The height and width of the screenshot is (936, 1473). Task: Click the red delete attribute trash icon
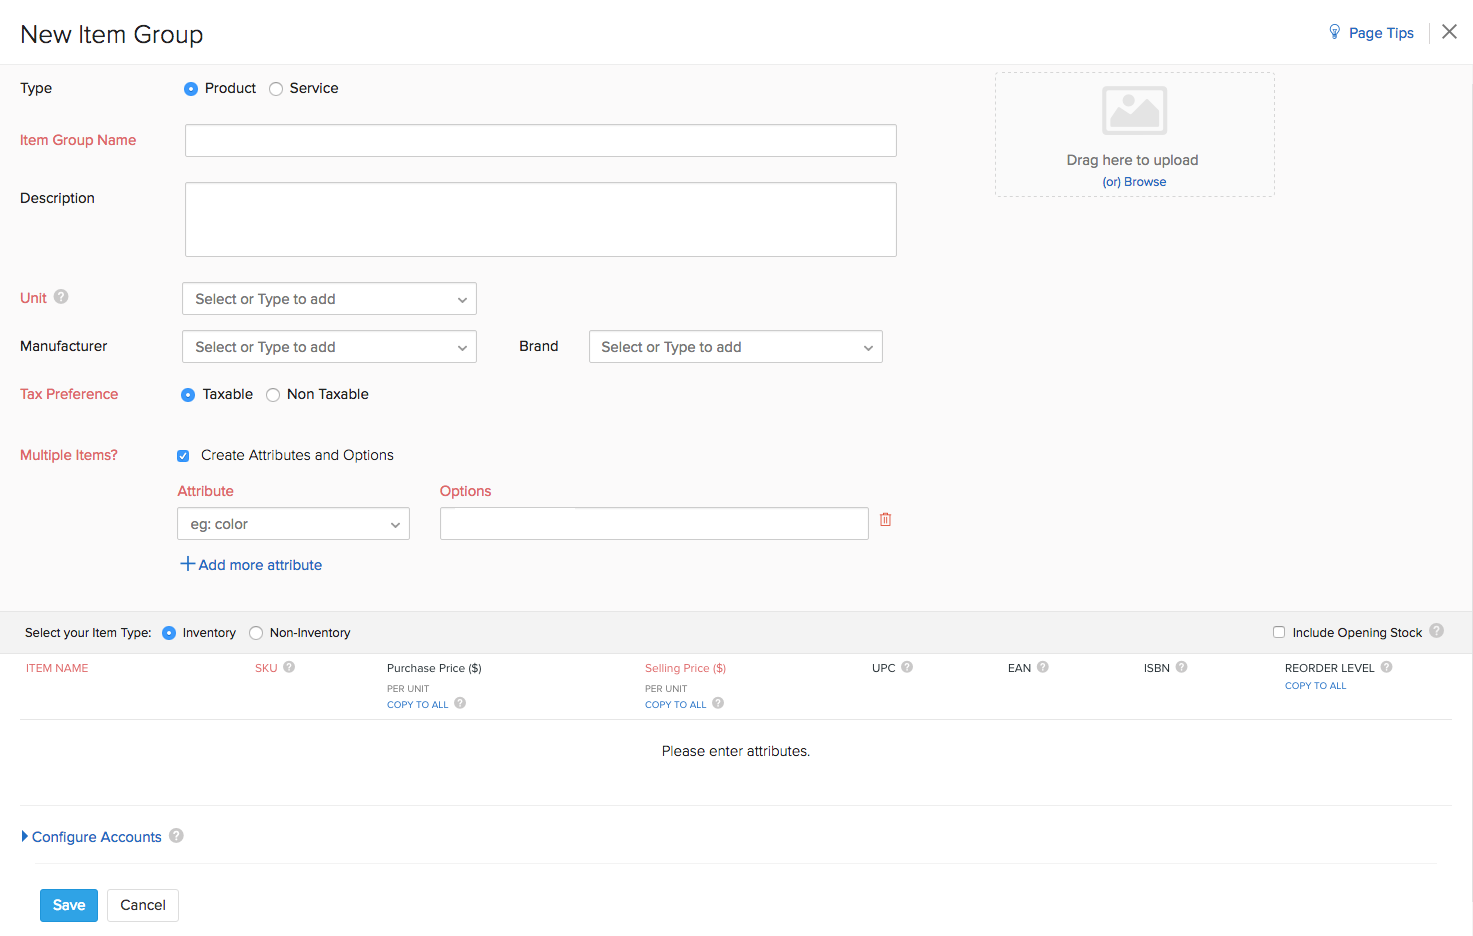885,519
